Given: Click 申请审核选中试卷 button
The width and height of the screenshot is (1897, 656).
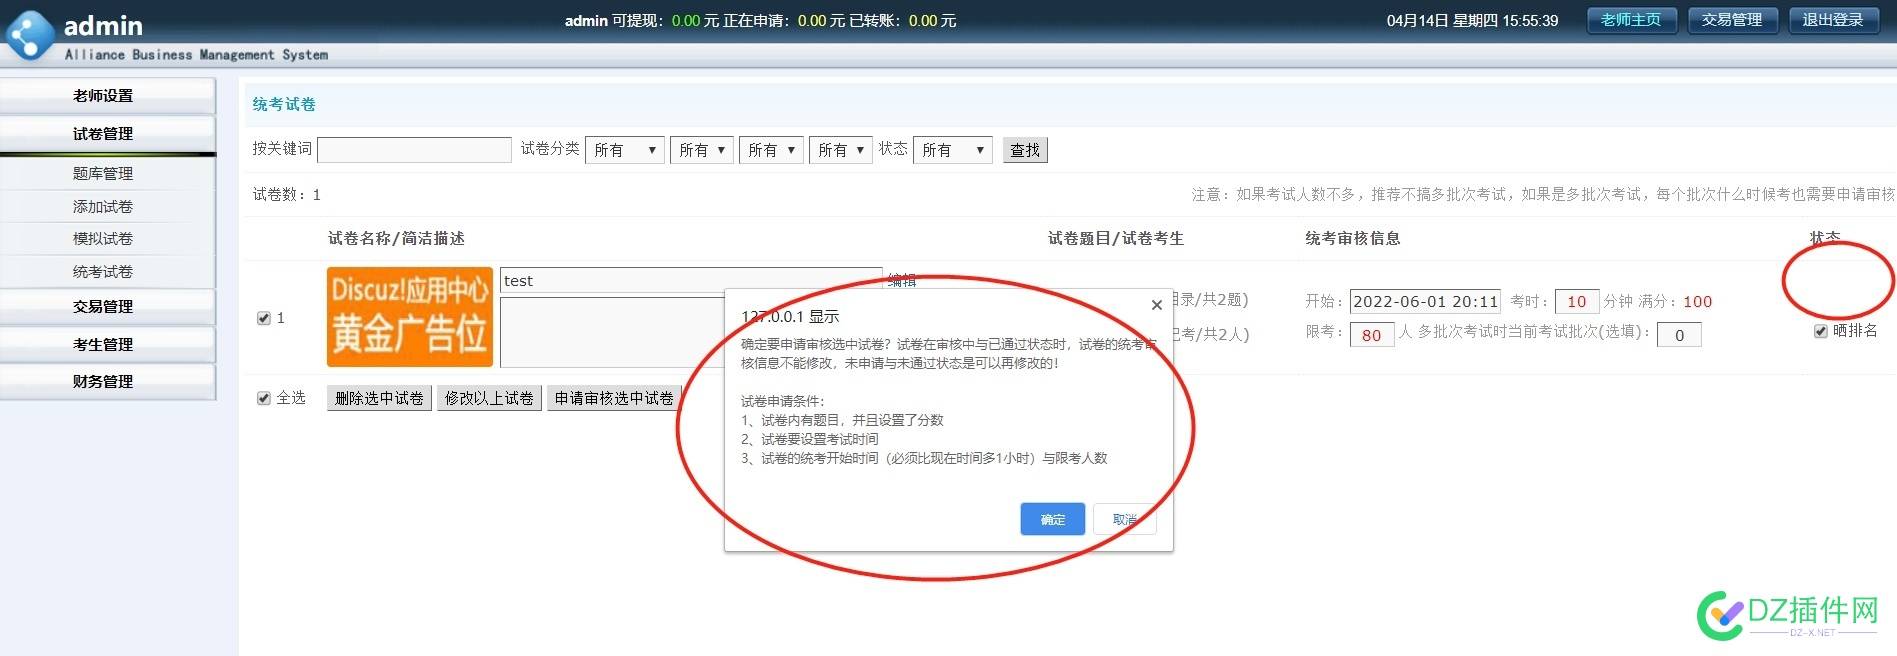Looking at the screenshot, I should click(614, 398).
